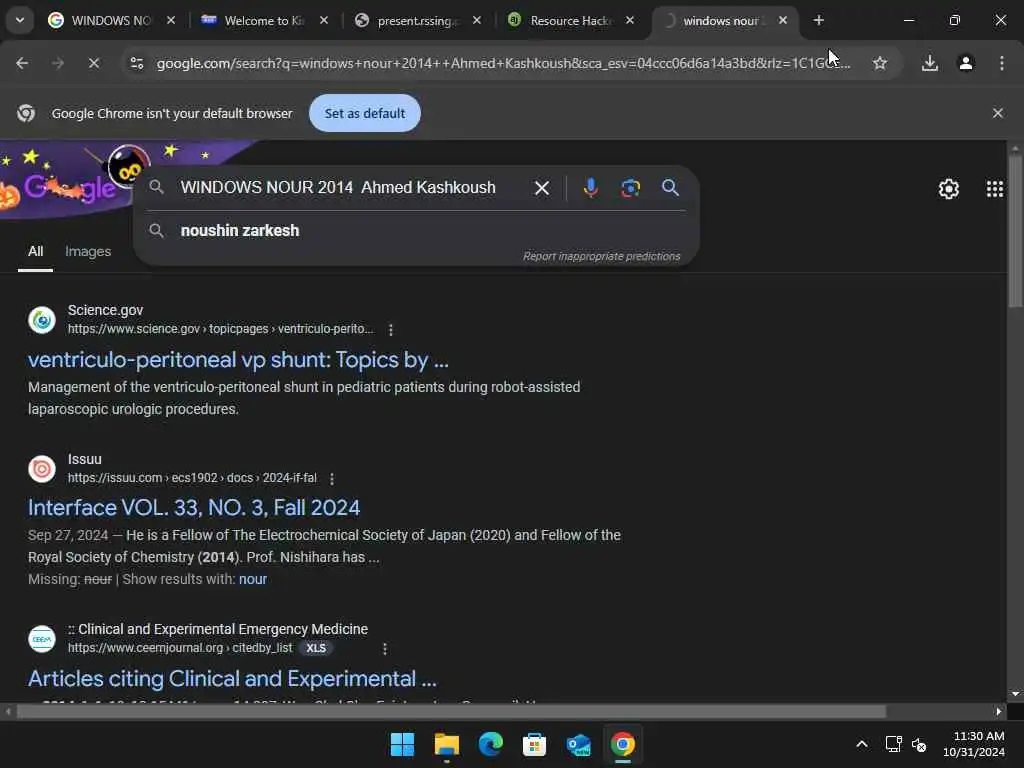This screenshot has width=1024, height=768.
Task: Click the Chrome taskbar icon
Action: pyautogui.click(x=622, y=744)
